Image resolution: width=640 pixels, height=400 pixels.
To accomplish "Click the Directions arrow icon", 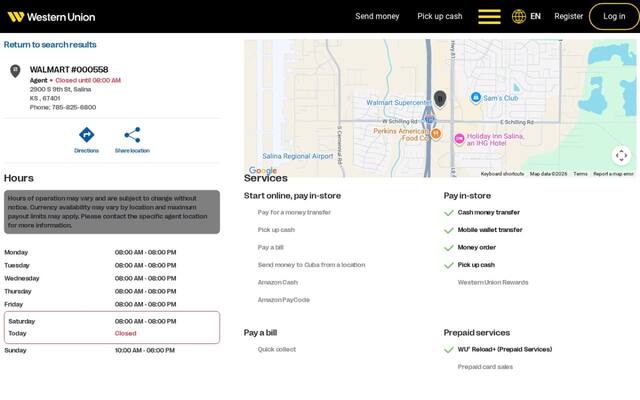I will [x=87, y=135].
